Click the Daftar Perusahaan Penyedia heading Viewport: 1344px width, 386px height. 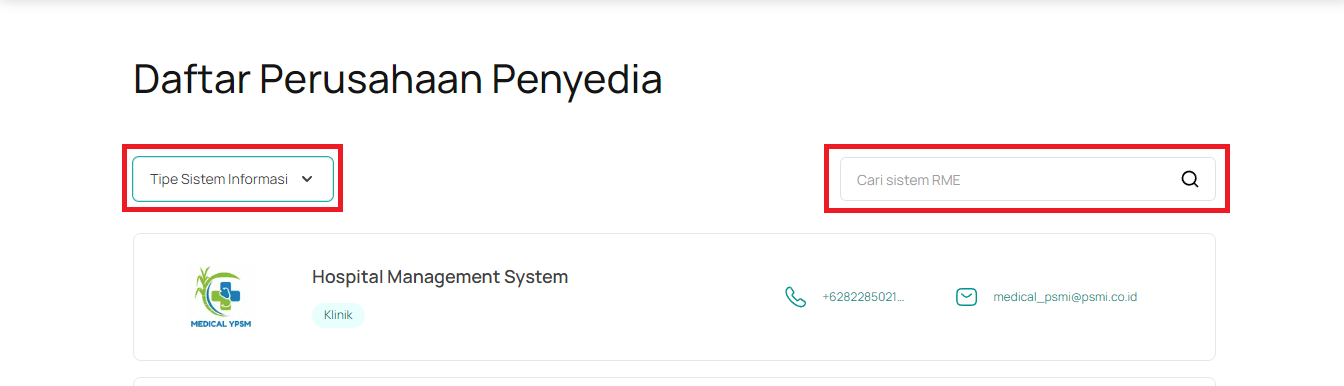pyautogui.click(x=398, y=79)
